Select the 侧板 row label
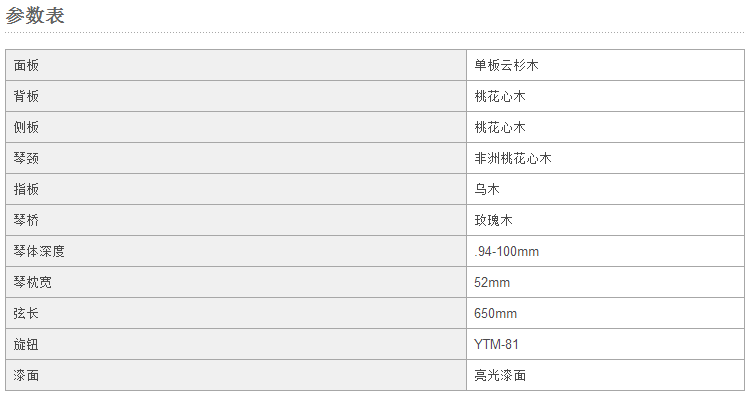This screenshot has height=396, width=750. [236, 127]
